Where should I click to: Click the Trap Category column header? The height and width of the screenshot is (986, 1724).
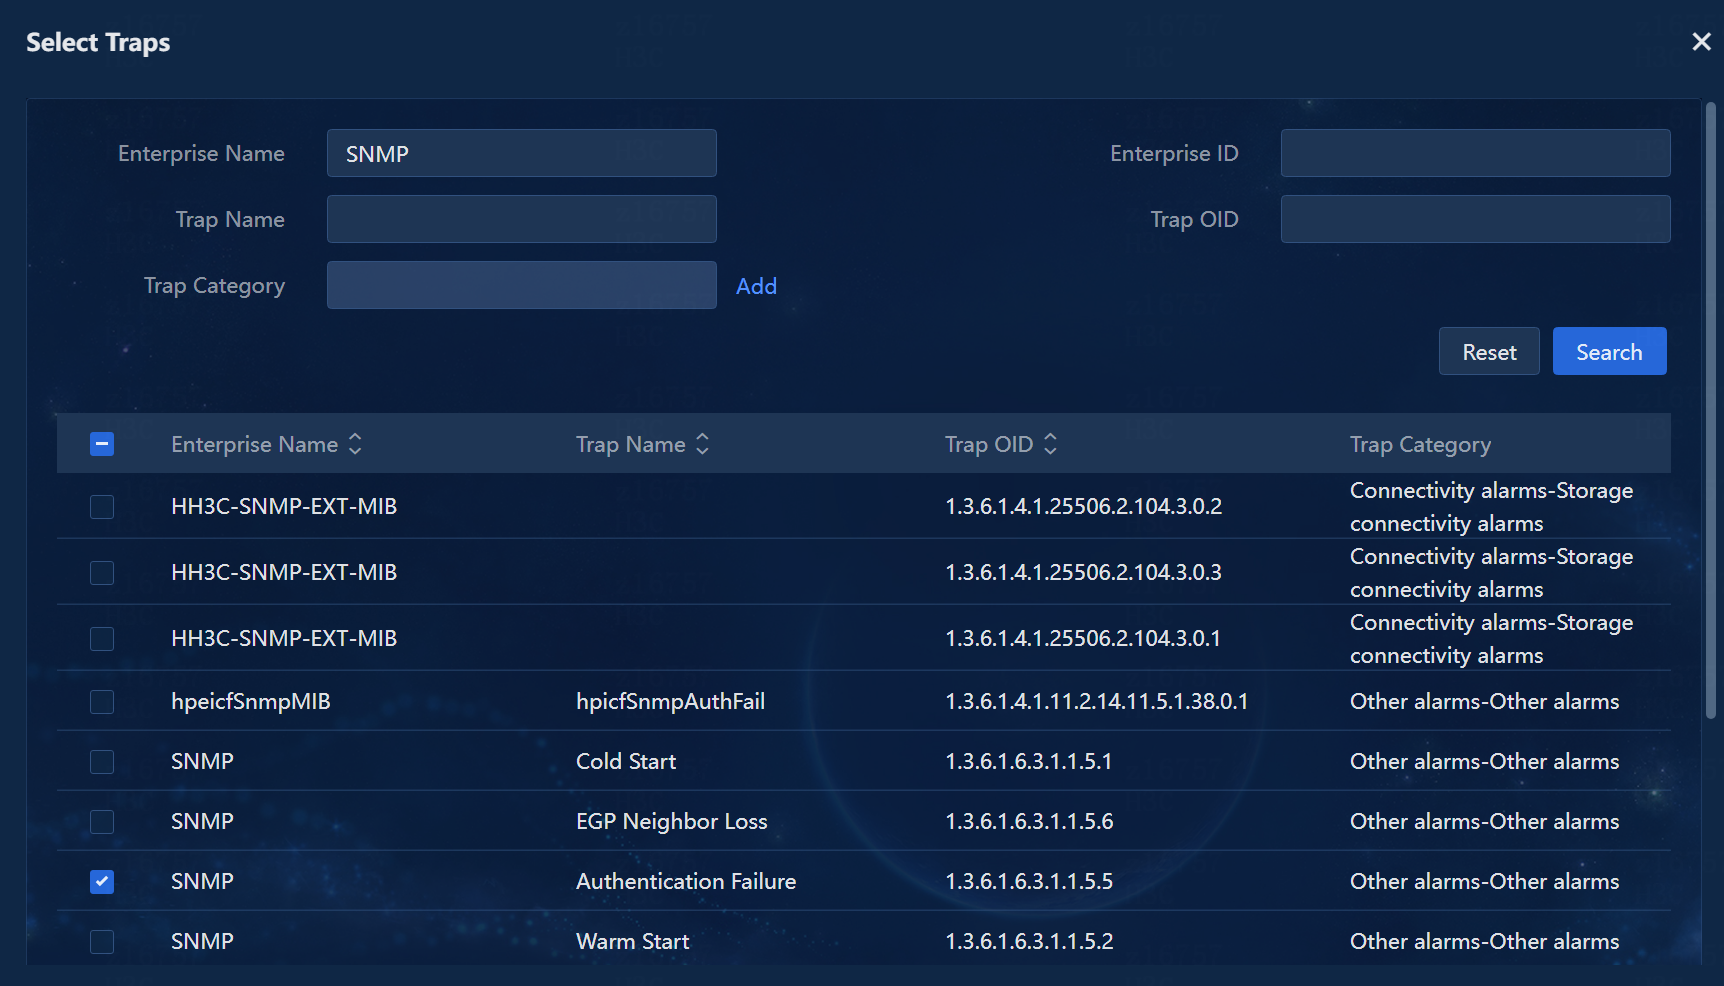pos(1420,444)
